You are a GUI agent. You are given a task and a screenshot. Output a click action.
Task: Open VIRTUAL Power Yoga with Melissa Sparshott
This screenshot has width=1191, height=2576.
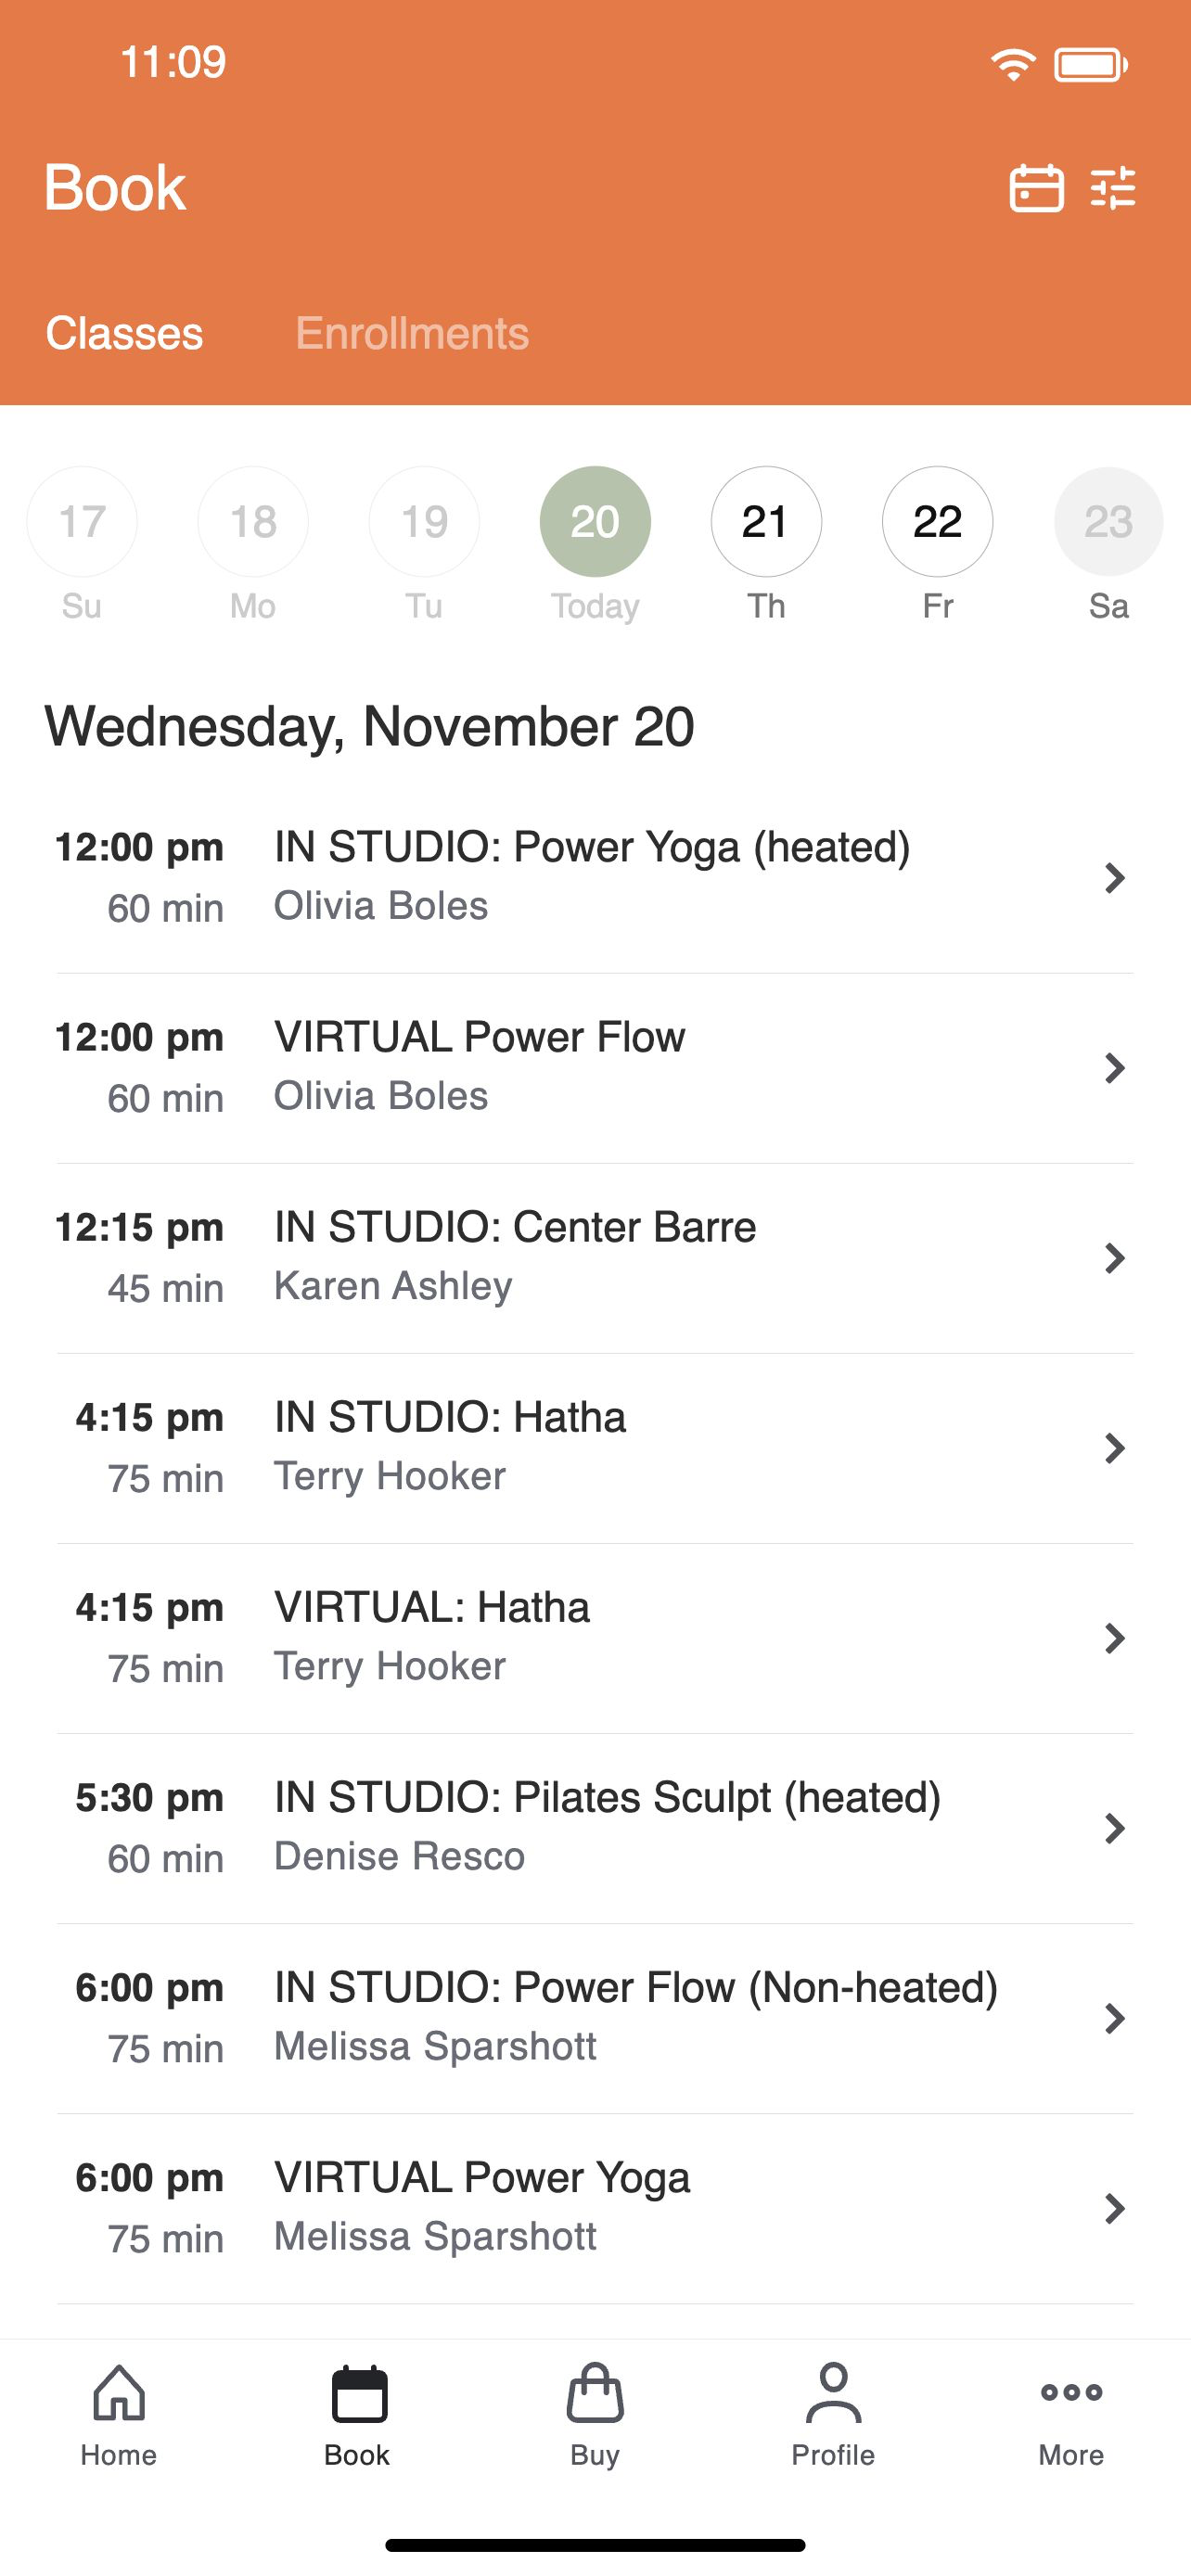click(482, 2206)
